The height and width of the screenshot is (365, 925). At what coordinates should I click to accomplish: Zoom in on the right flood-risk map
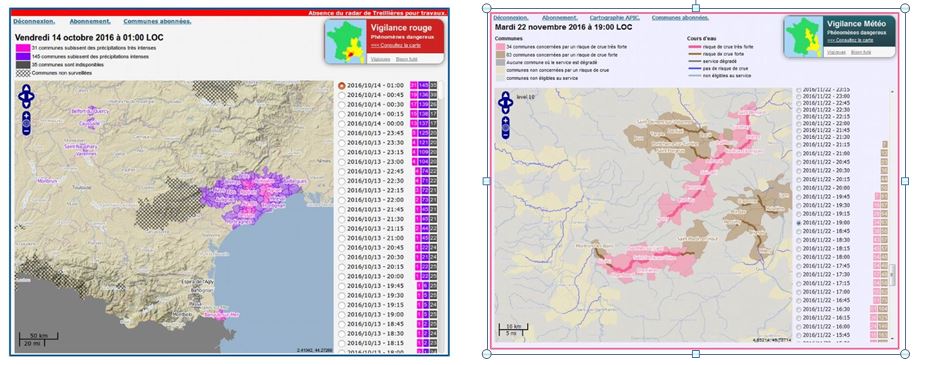click(506, 120)
